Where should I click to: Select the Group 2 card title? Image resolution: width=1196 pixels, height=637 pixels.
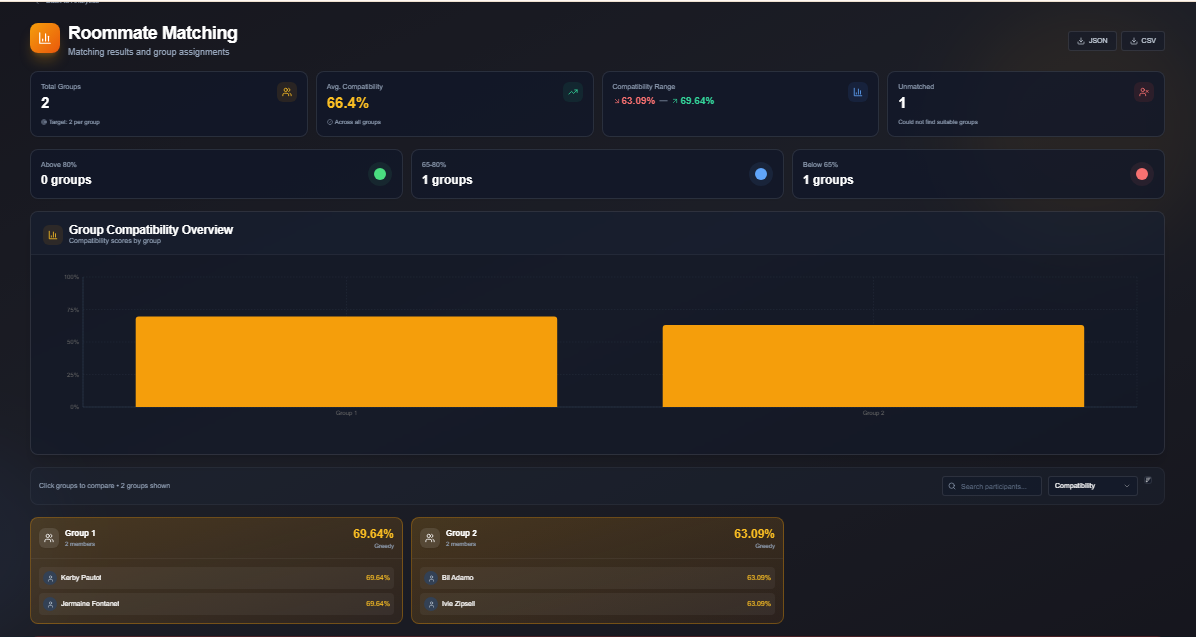click(x=461, y=533)
